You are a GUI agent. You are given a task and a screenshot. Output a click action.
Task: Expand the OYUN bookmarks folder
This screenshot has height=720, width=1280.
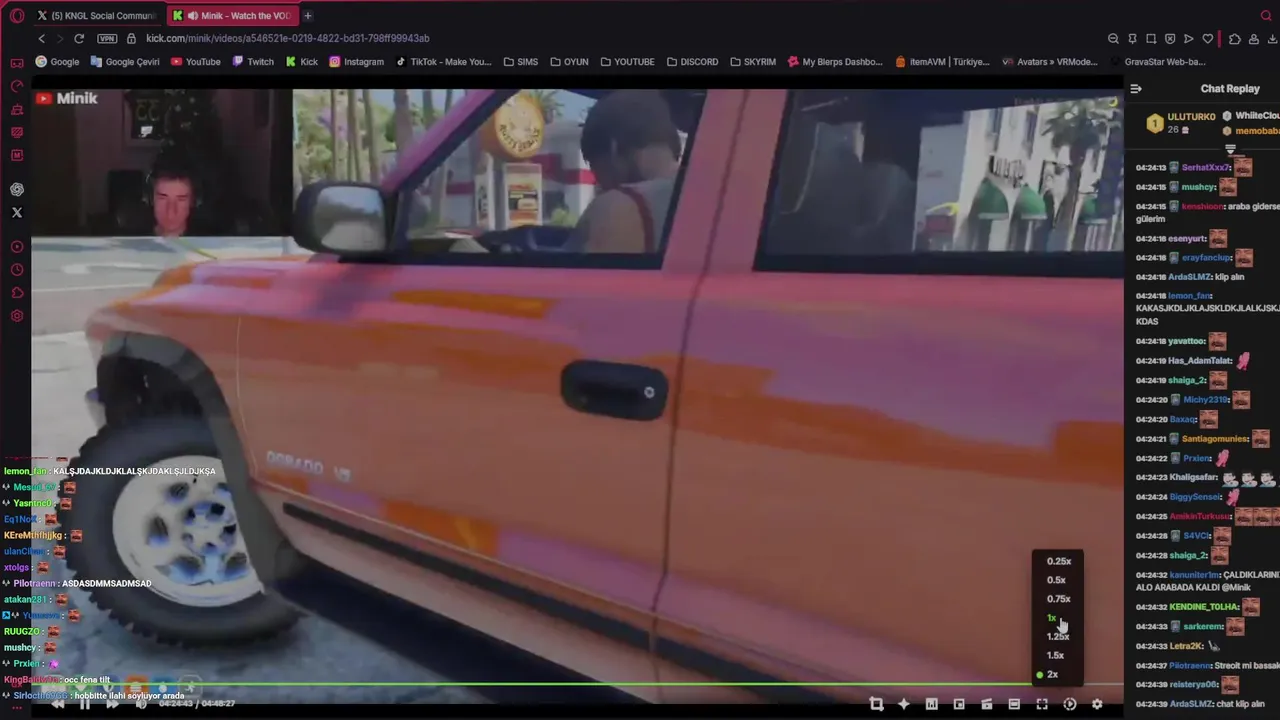coord(569,61)
